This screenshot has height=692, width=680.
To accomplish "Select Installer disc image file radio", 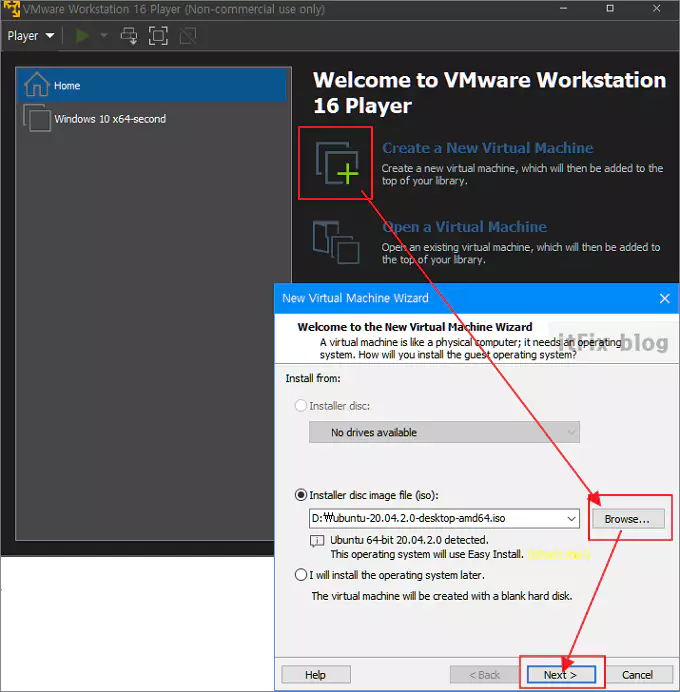I will click(x=301, y=495).
